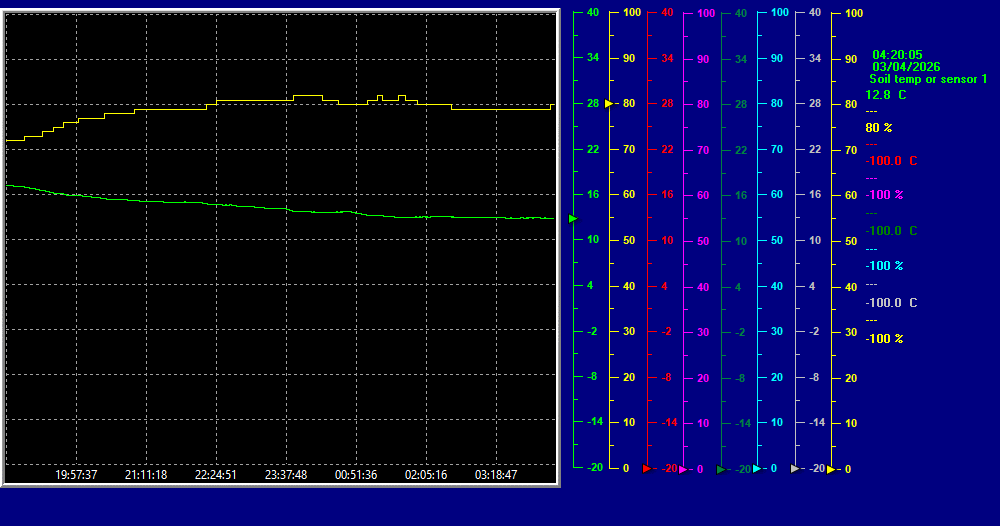Click the 50 mark on the cyan percentage scale
The height and width of the screenshot is (526, 1000).
[x=776, y=240]
